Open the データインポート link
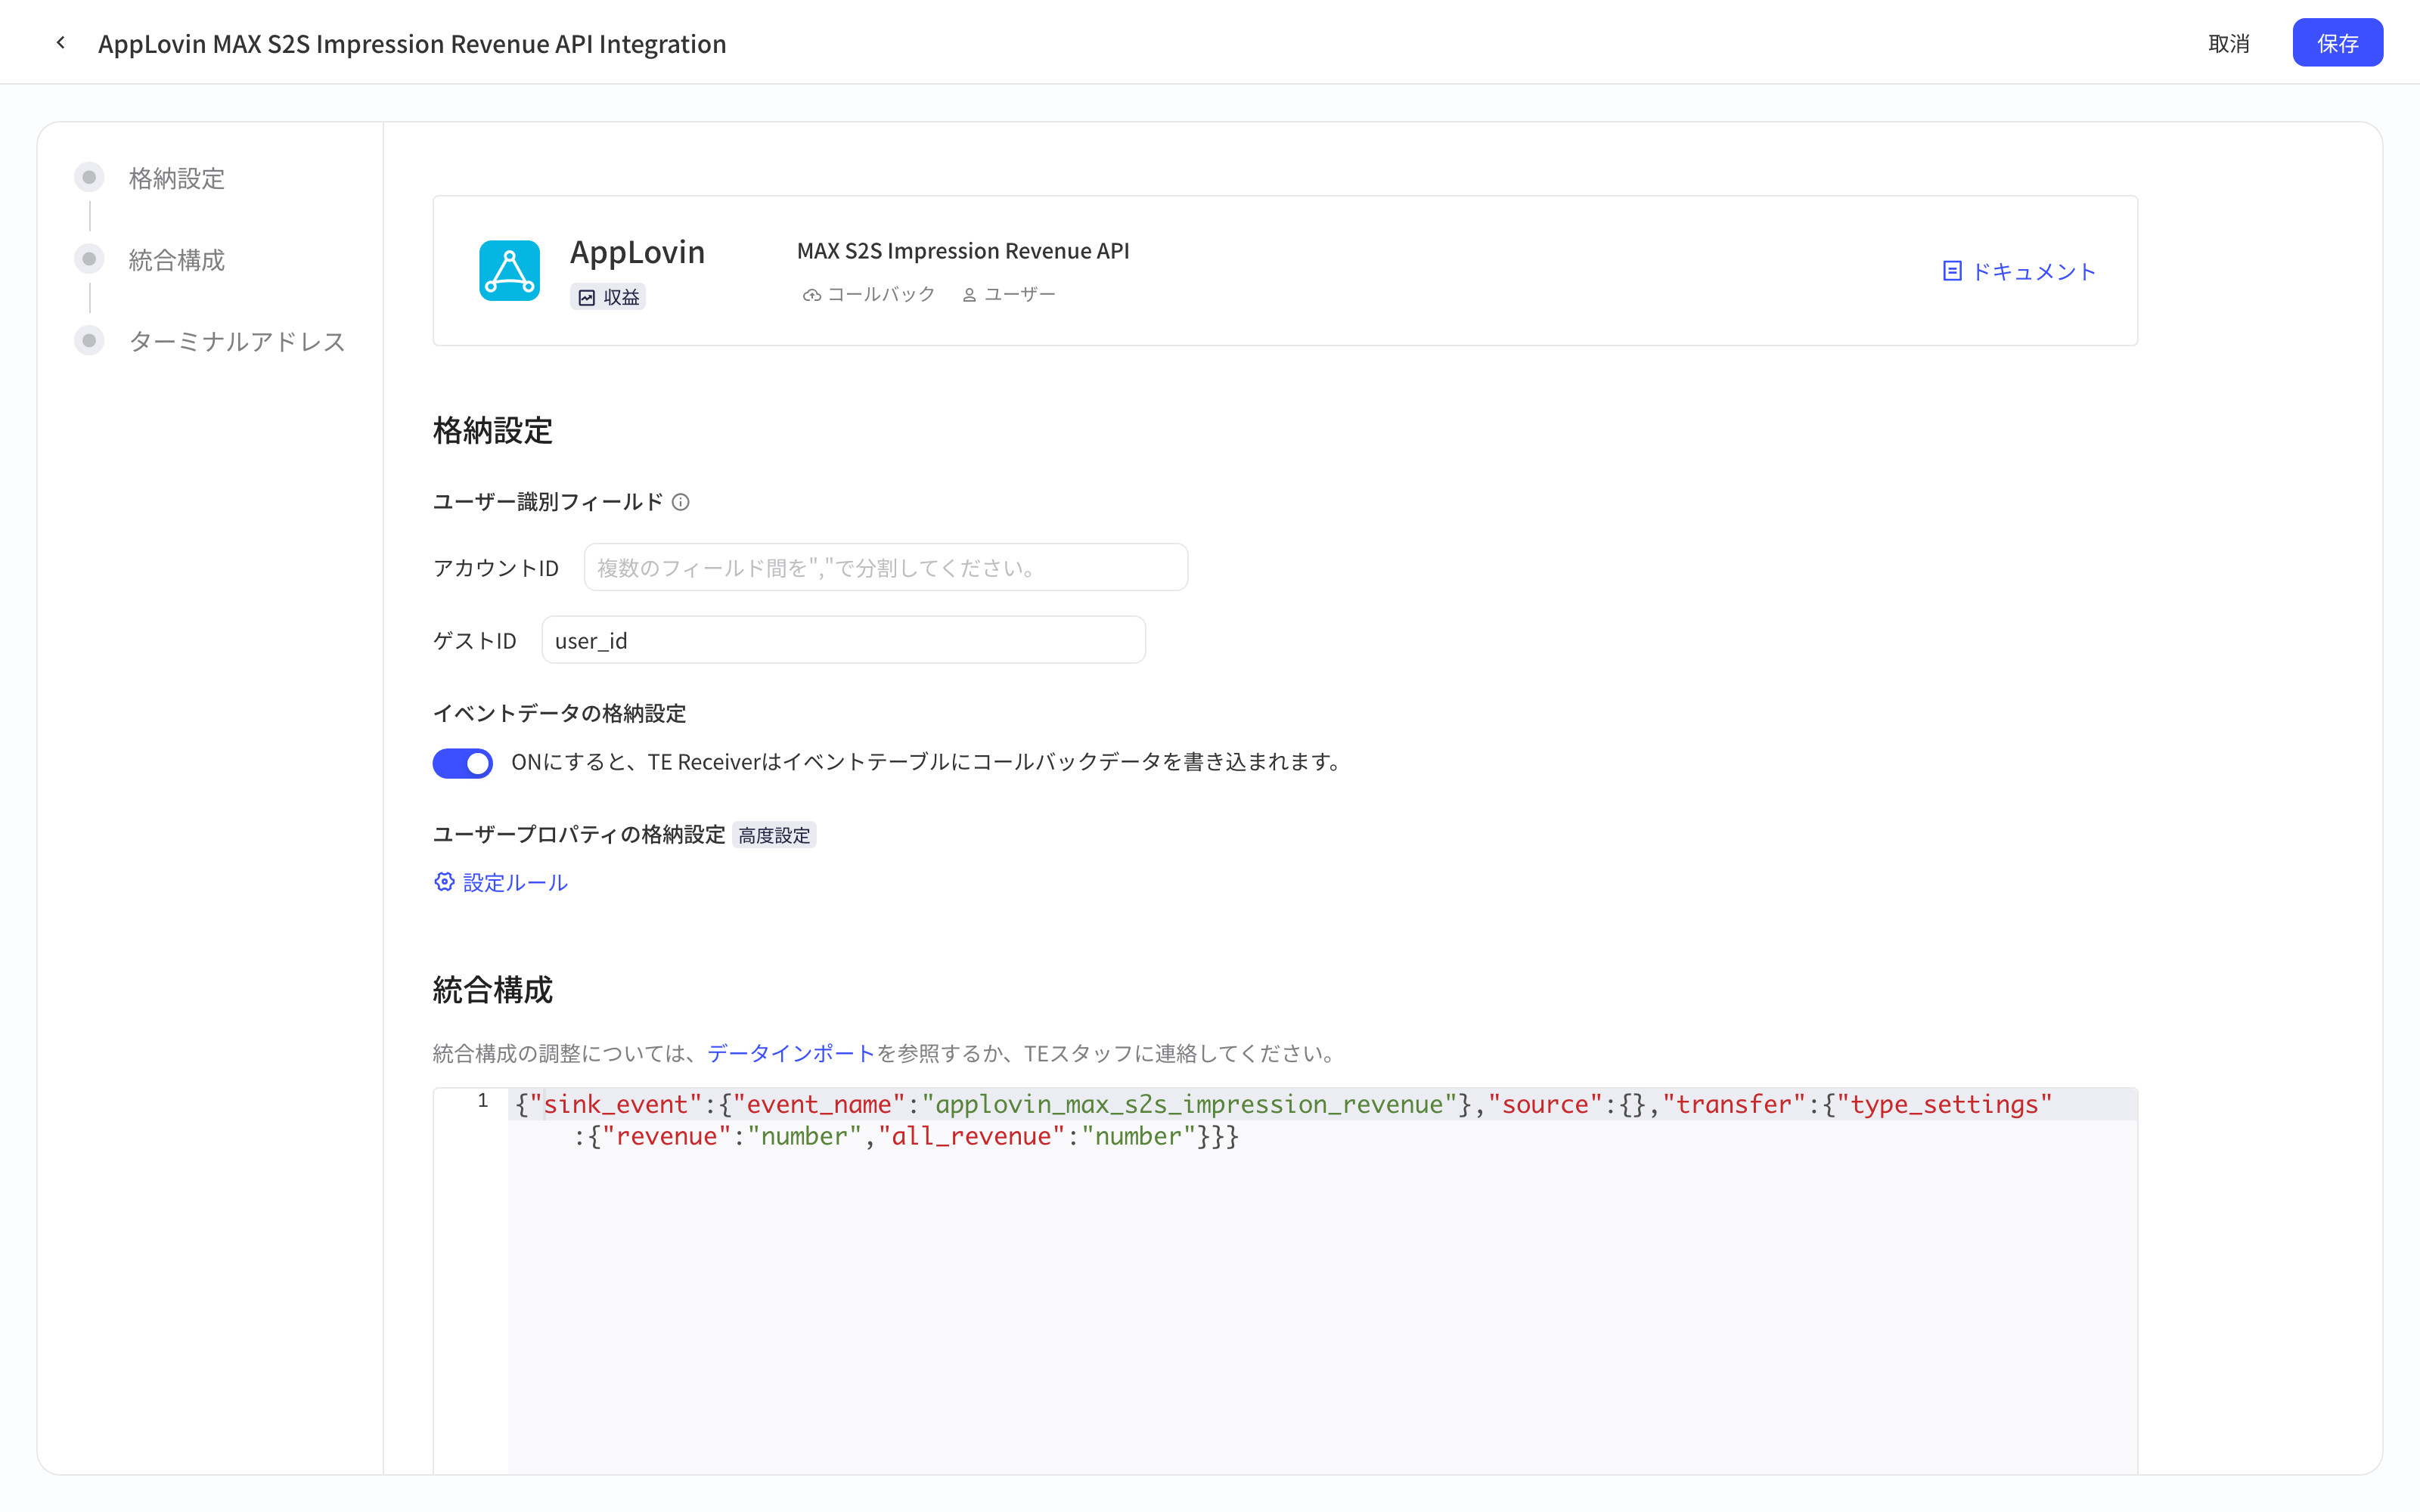Image resolution: width=2420 pixels, height=1512 pixels. click(x=791, y=1053)
